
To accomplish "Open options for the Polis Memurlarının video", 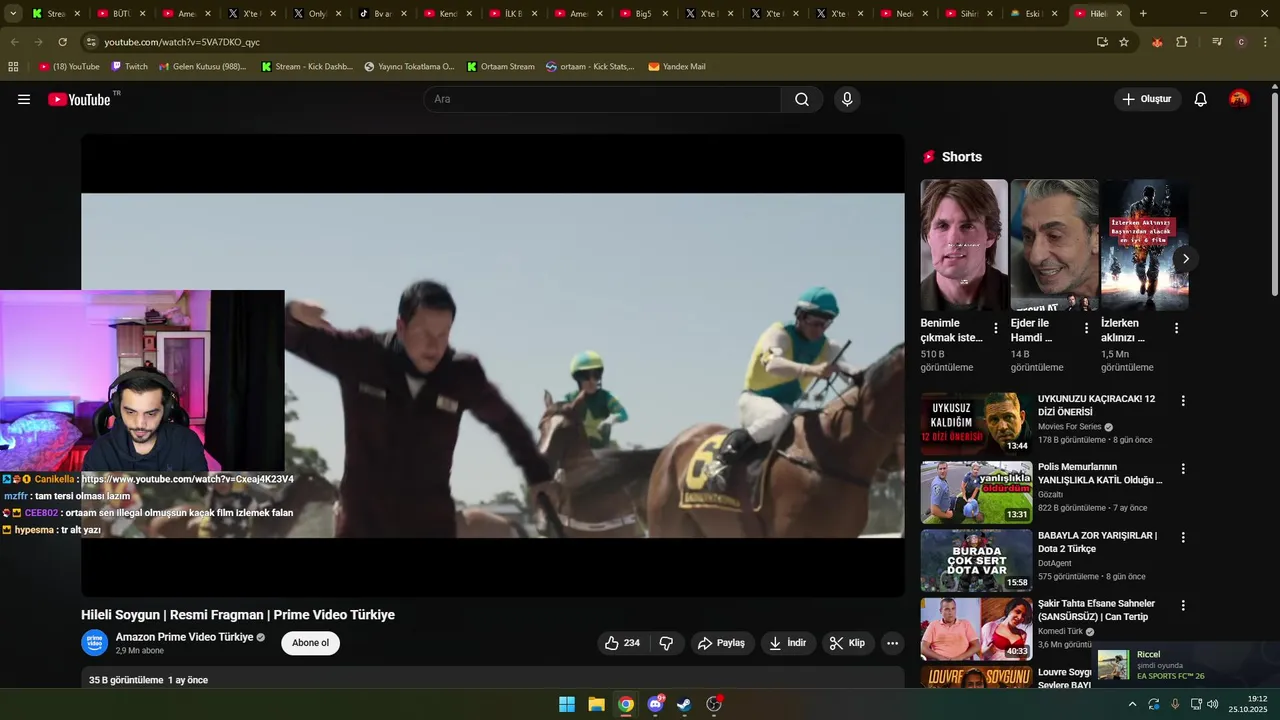I will coord(1183,468).
